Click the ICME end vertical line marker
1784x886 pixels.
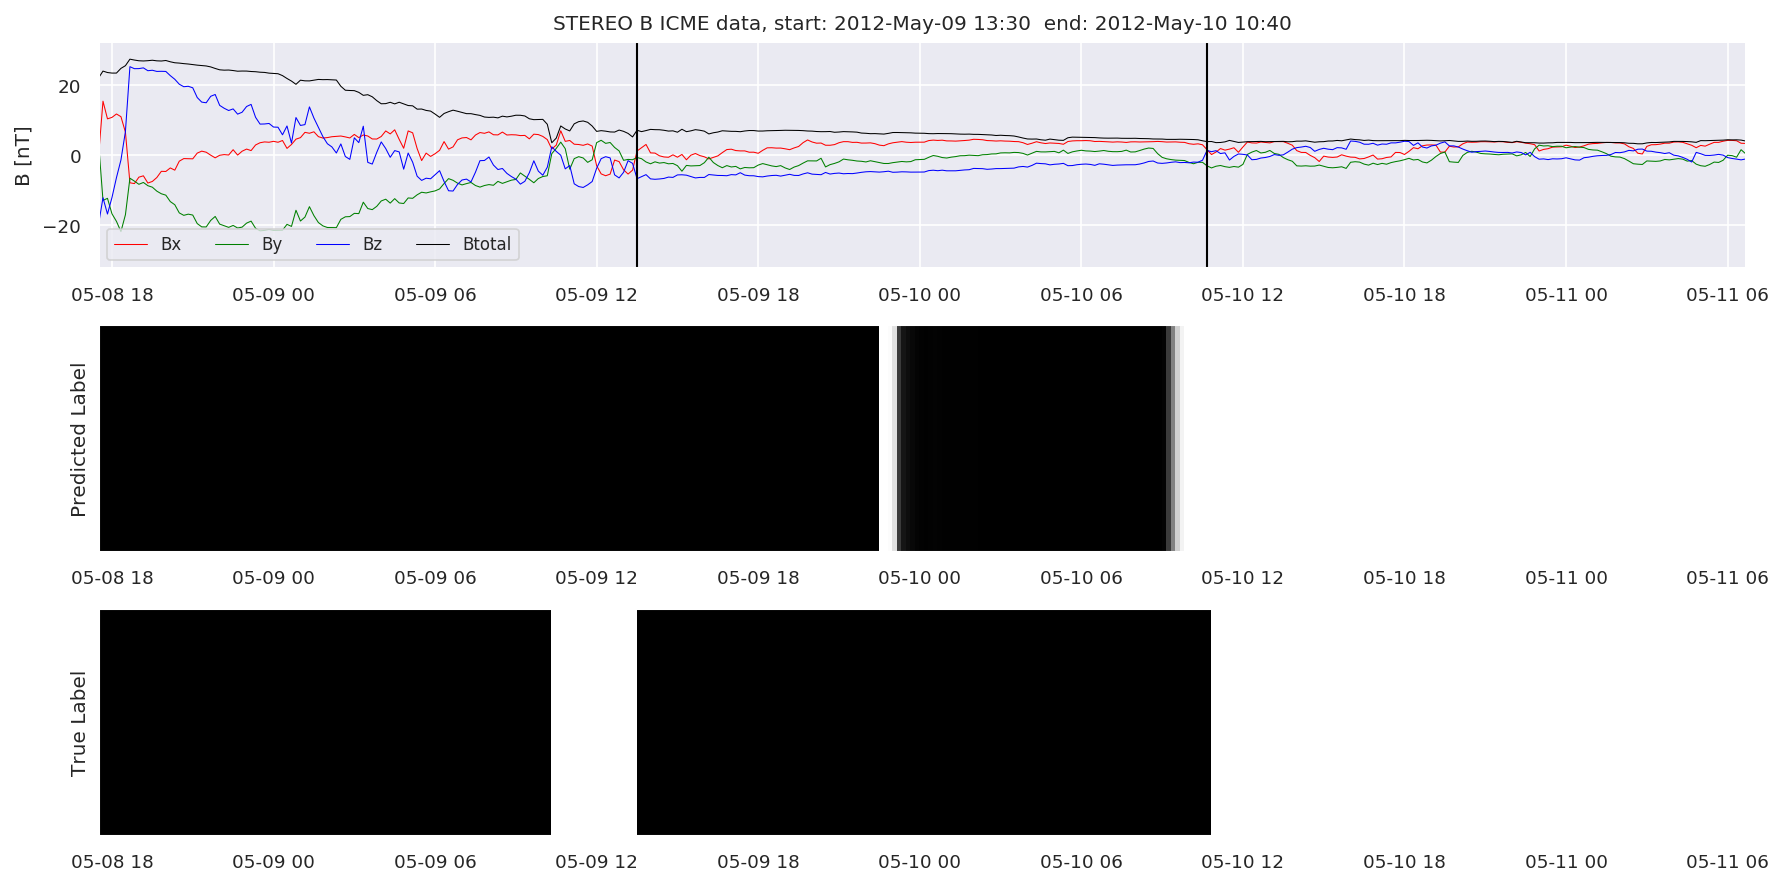click(x=1207, y=155)
